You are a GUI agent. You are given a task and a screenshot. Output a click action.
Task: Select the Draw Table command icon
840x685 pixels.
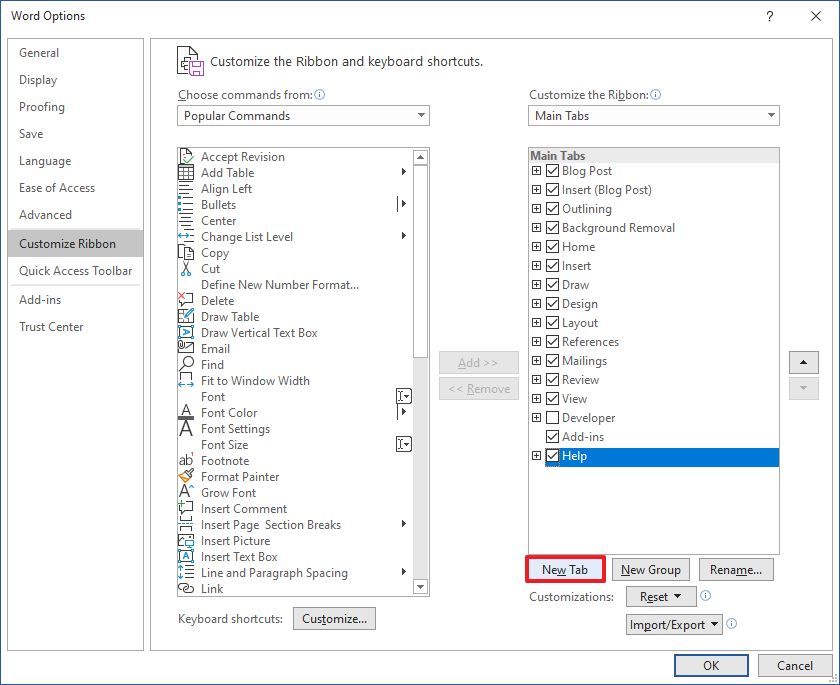pyautogui.click(x=187, y=317)
